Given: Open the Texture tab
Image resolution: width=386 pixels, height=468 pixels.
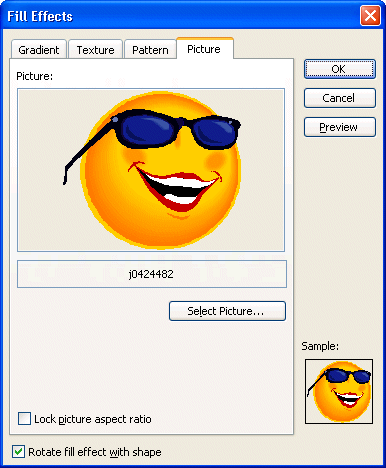Looking at the screenshot, I should tap(95, 50).
